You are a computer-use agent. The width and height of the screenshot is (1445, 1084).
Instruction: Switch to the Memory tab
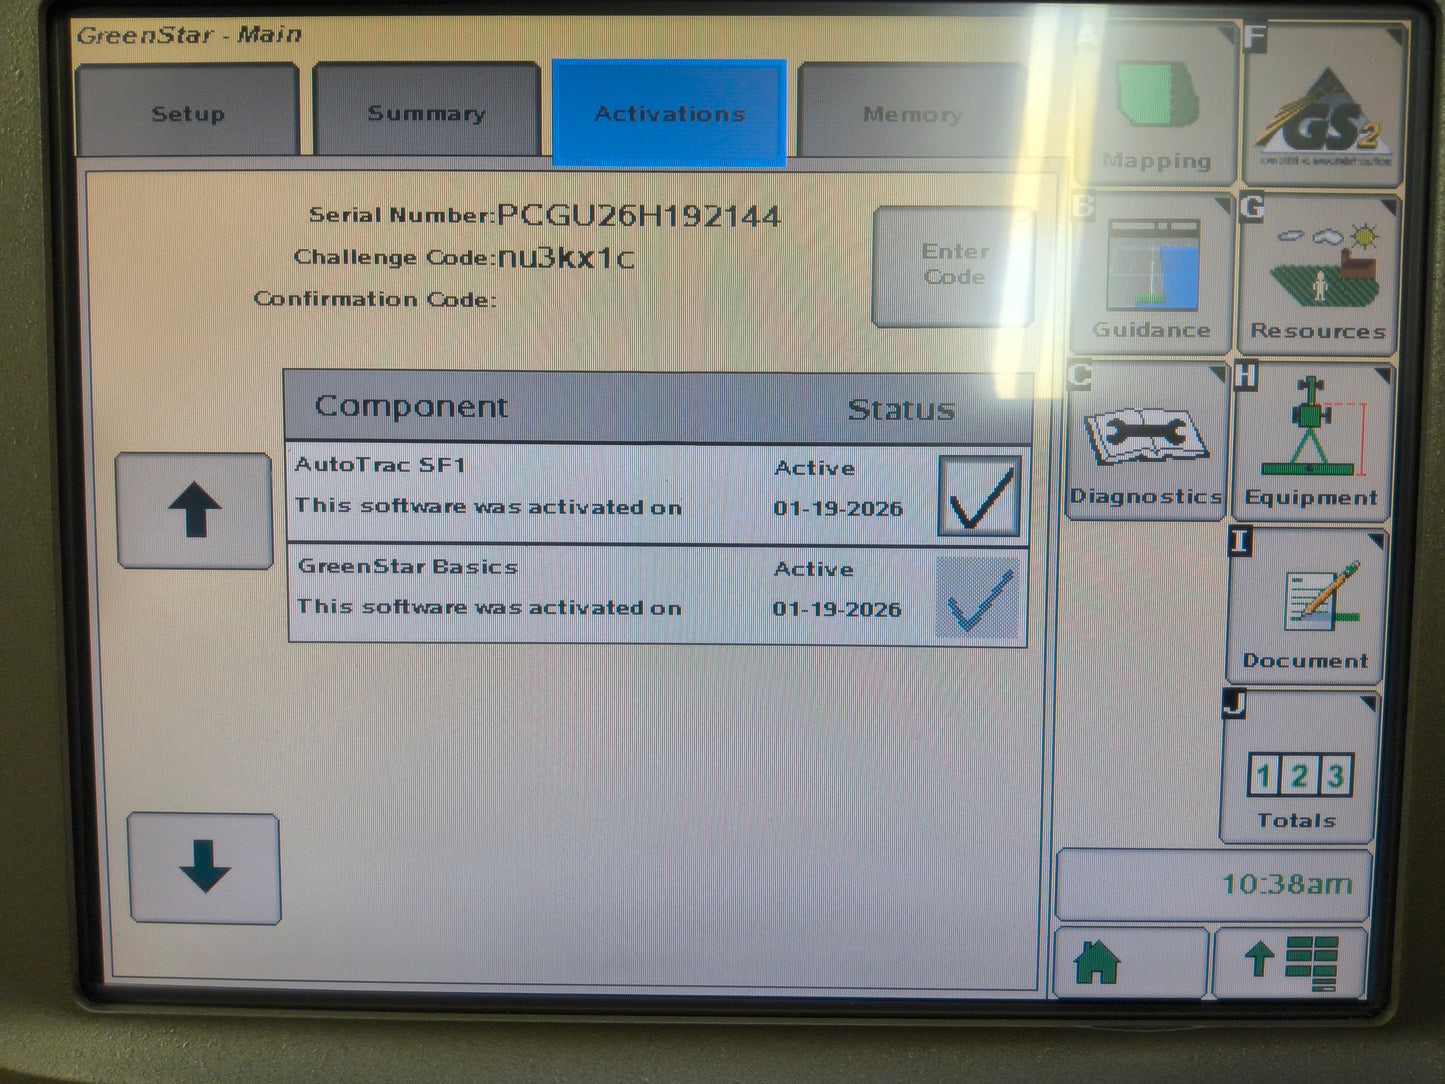point(911,113)
